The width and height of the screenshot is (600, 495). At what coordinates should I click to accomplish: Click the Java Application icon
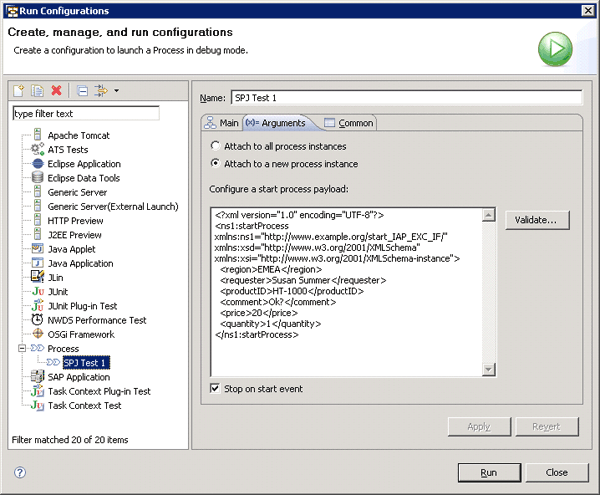click(38, 263)
